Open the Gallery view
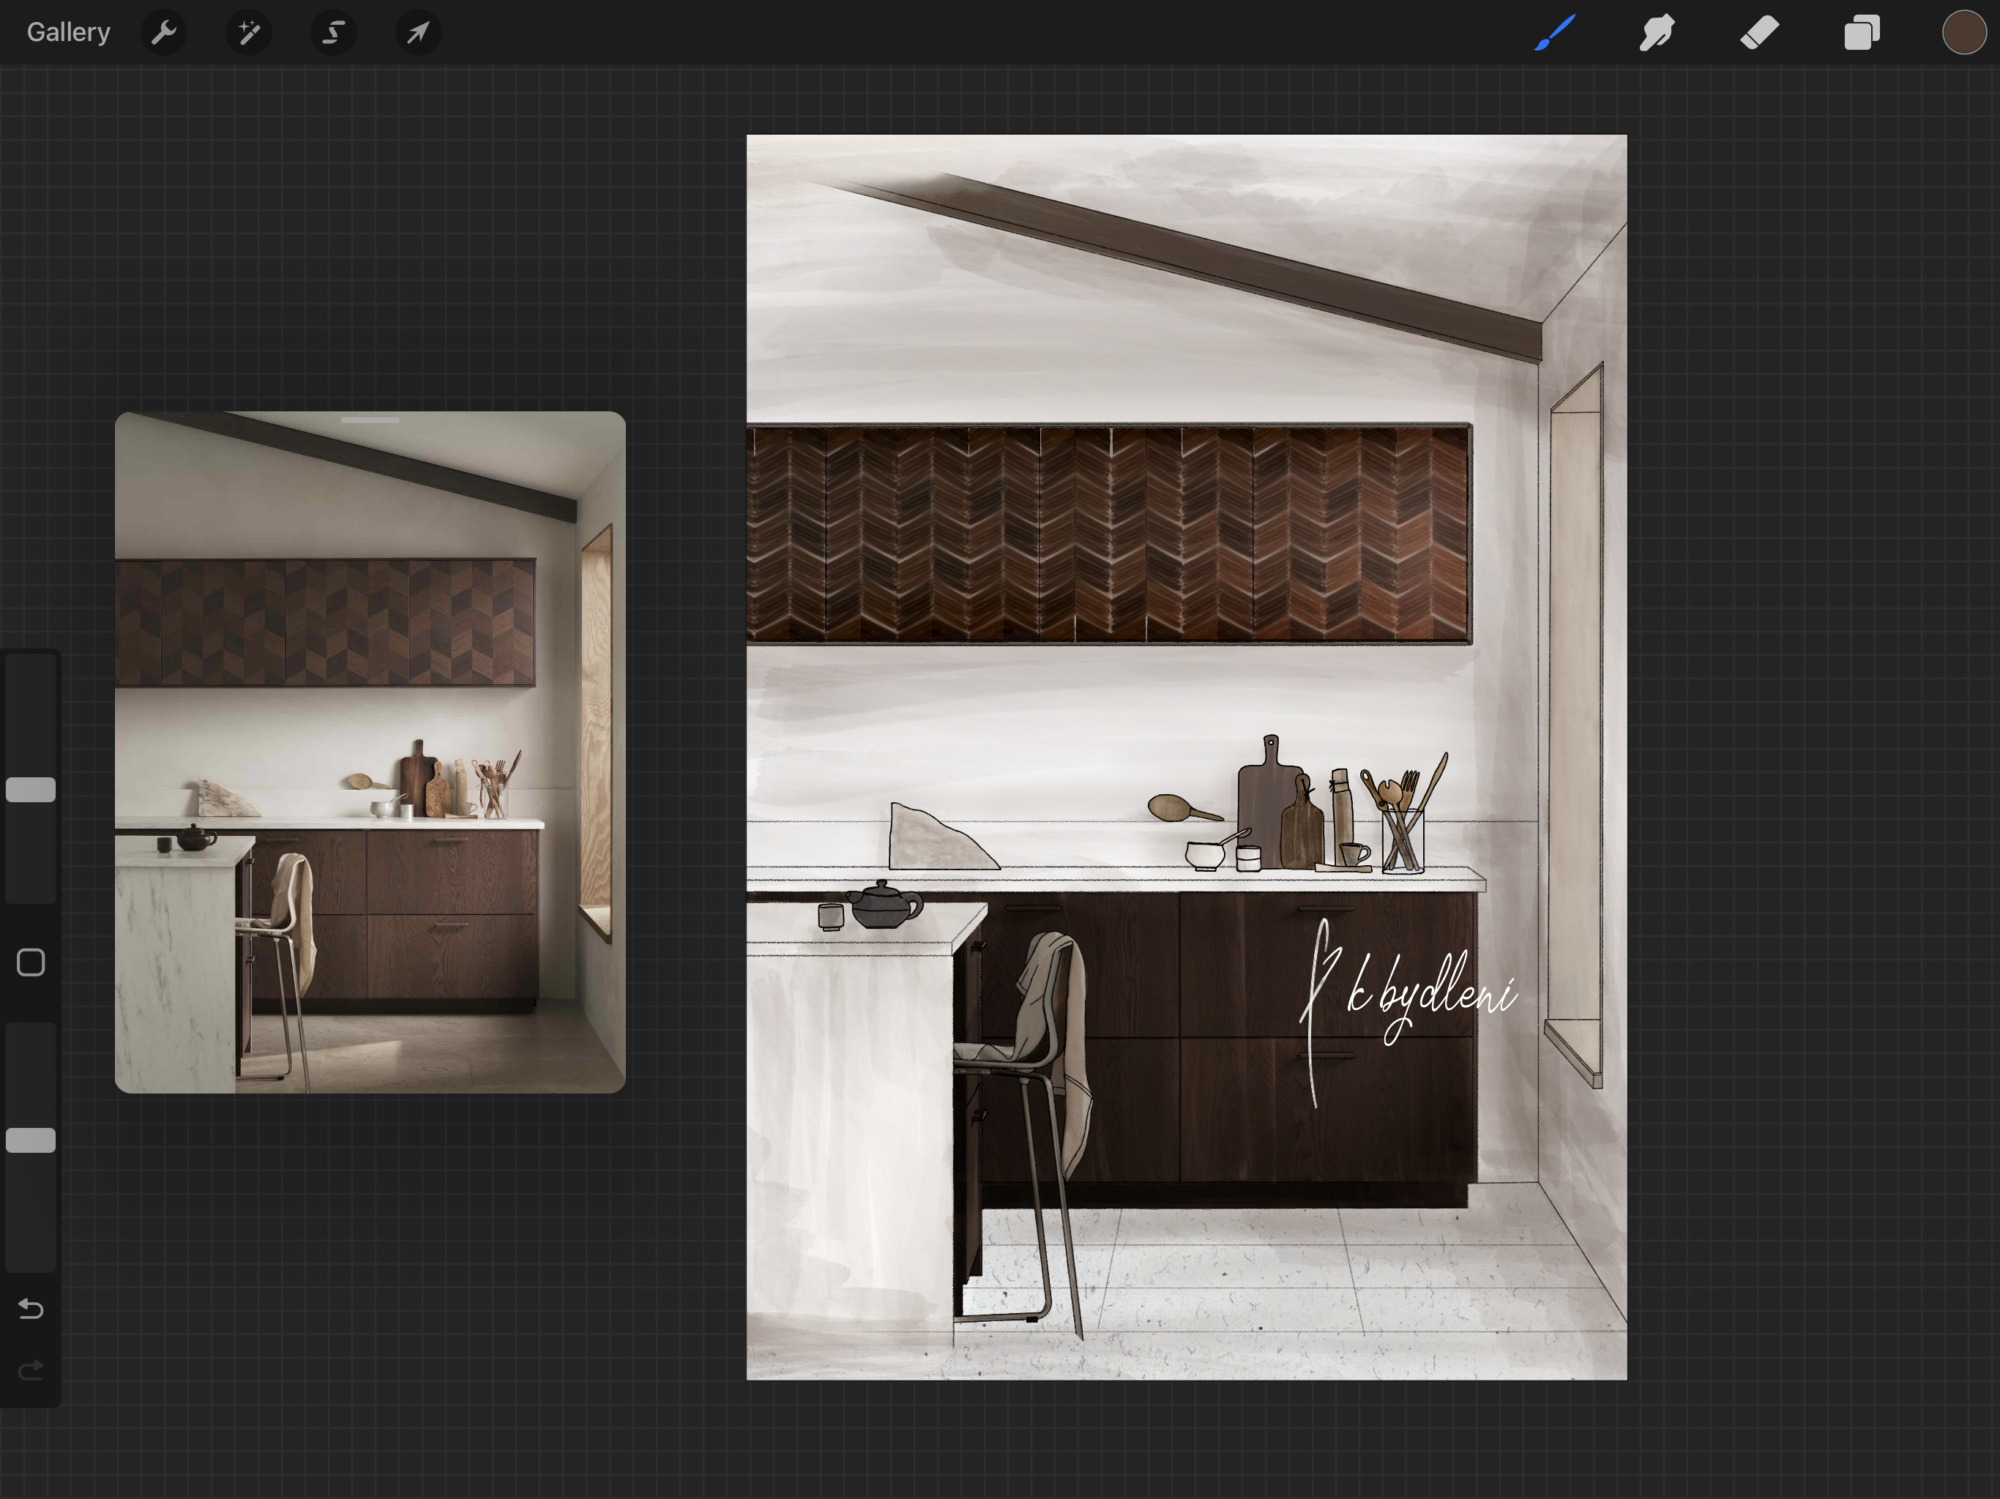Viewport: 2000px width, 1499px height. [x=68, y=32]
